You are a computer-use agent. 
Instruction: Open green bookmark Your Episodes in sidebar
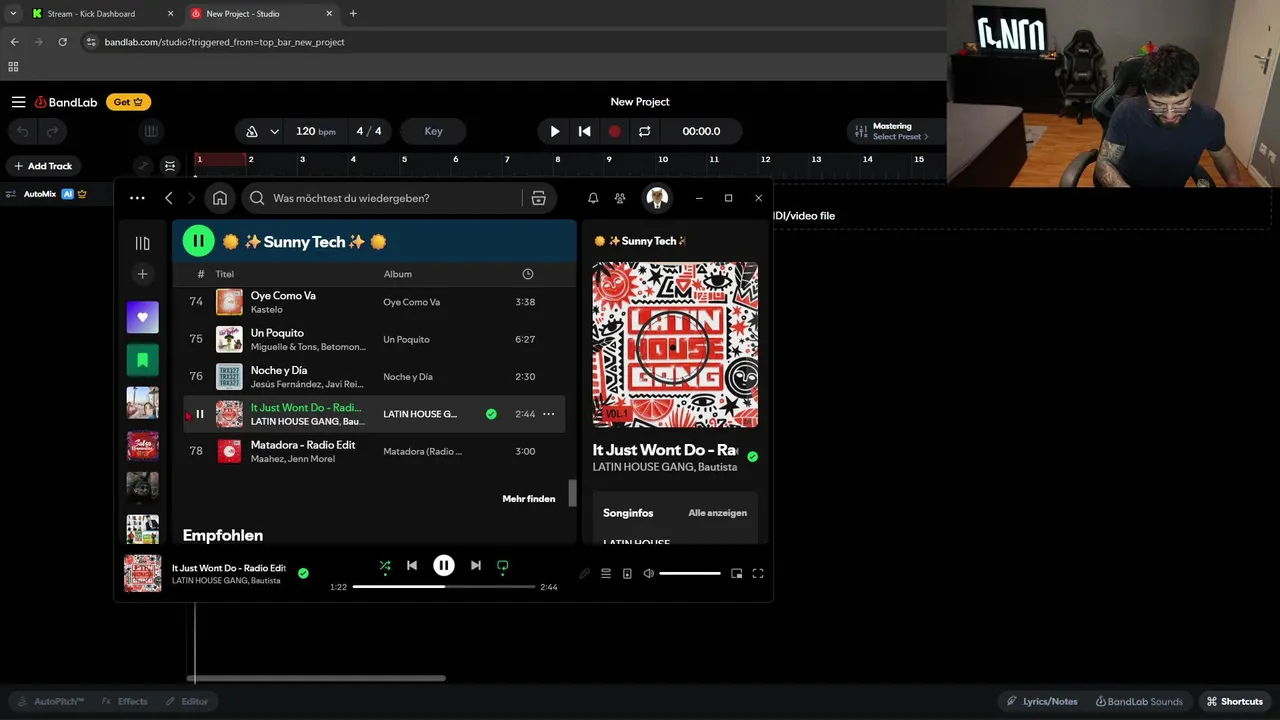(142, 360)
